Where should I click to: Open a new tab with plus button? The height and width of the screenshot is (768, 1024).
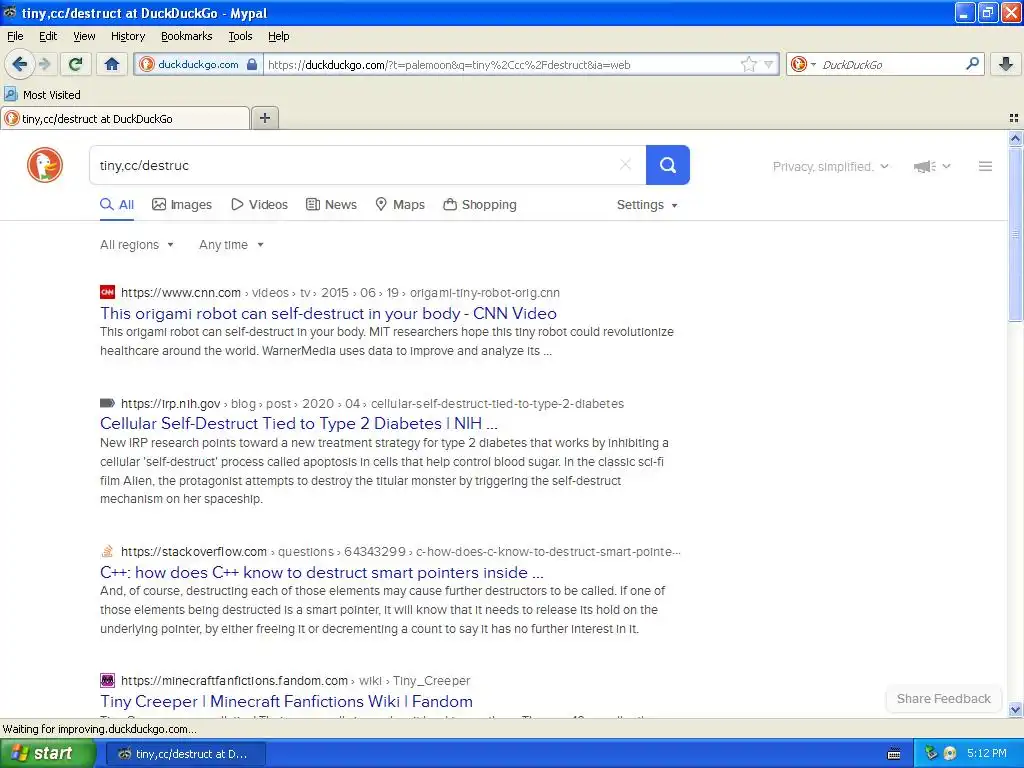(264, 118)
